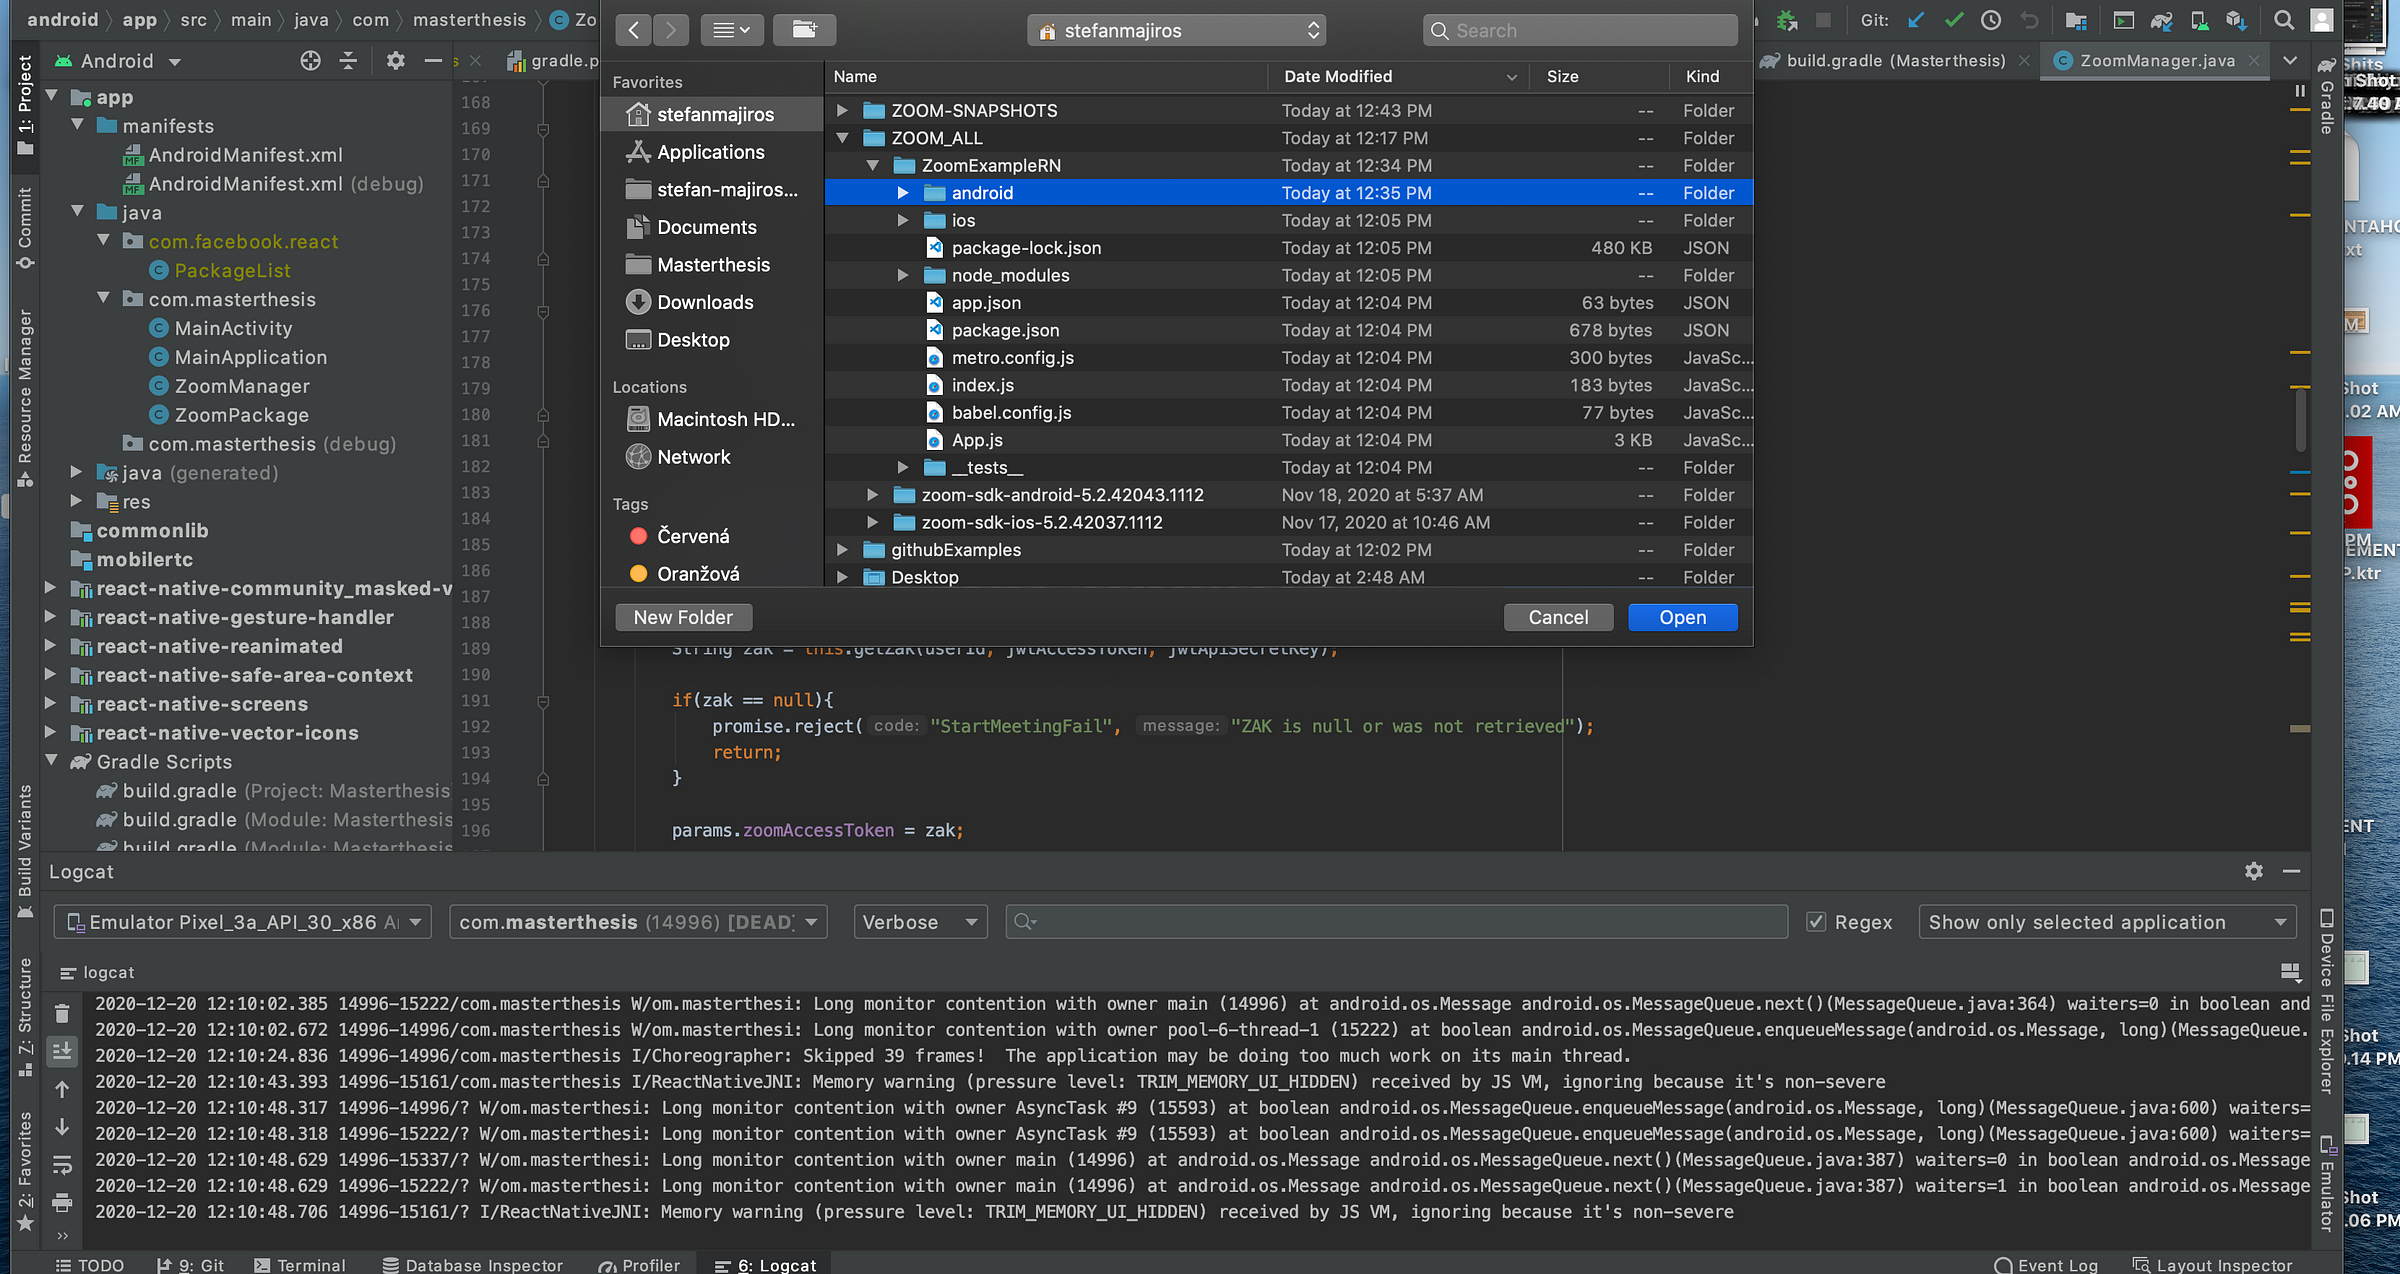Click the New Folder button

point(683,617)
